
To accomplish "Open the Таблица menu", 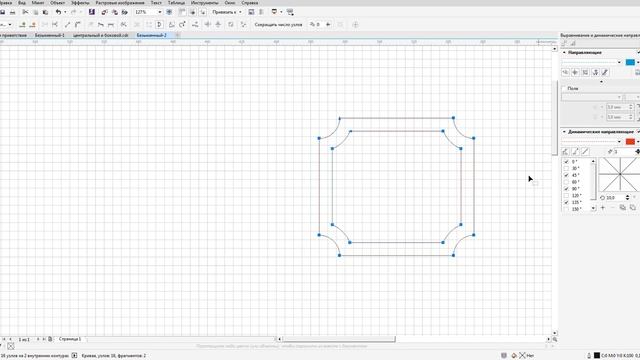I will pyautogui.click(x=176, y=3).
